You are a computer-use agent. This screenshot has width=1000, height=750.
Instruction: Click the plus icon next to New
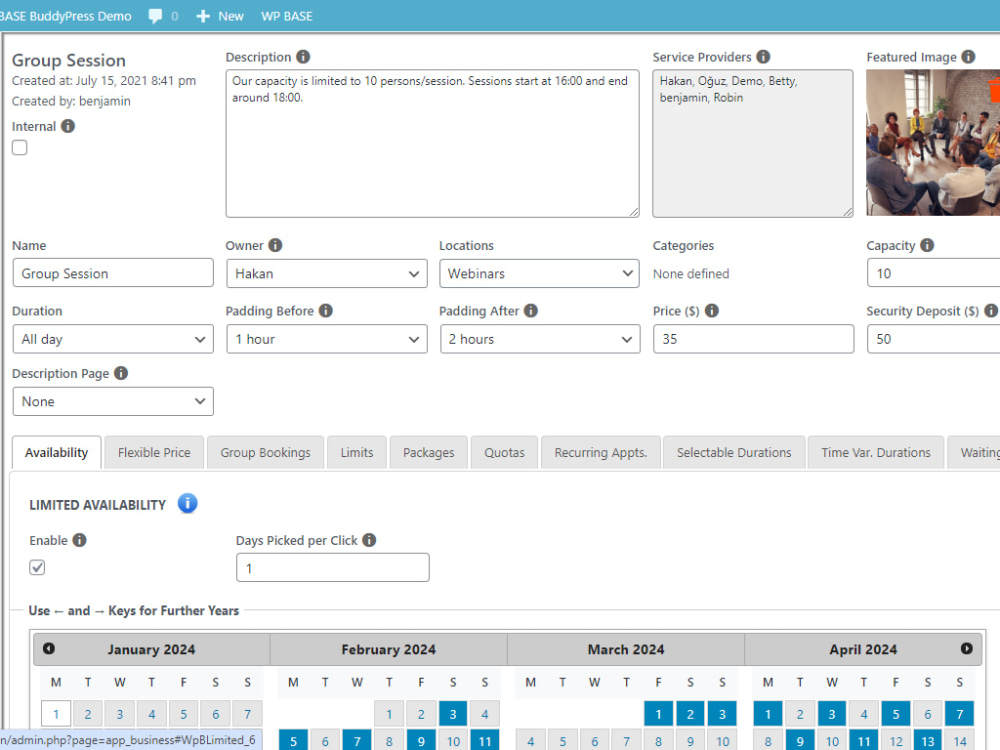[203, 16]
